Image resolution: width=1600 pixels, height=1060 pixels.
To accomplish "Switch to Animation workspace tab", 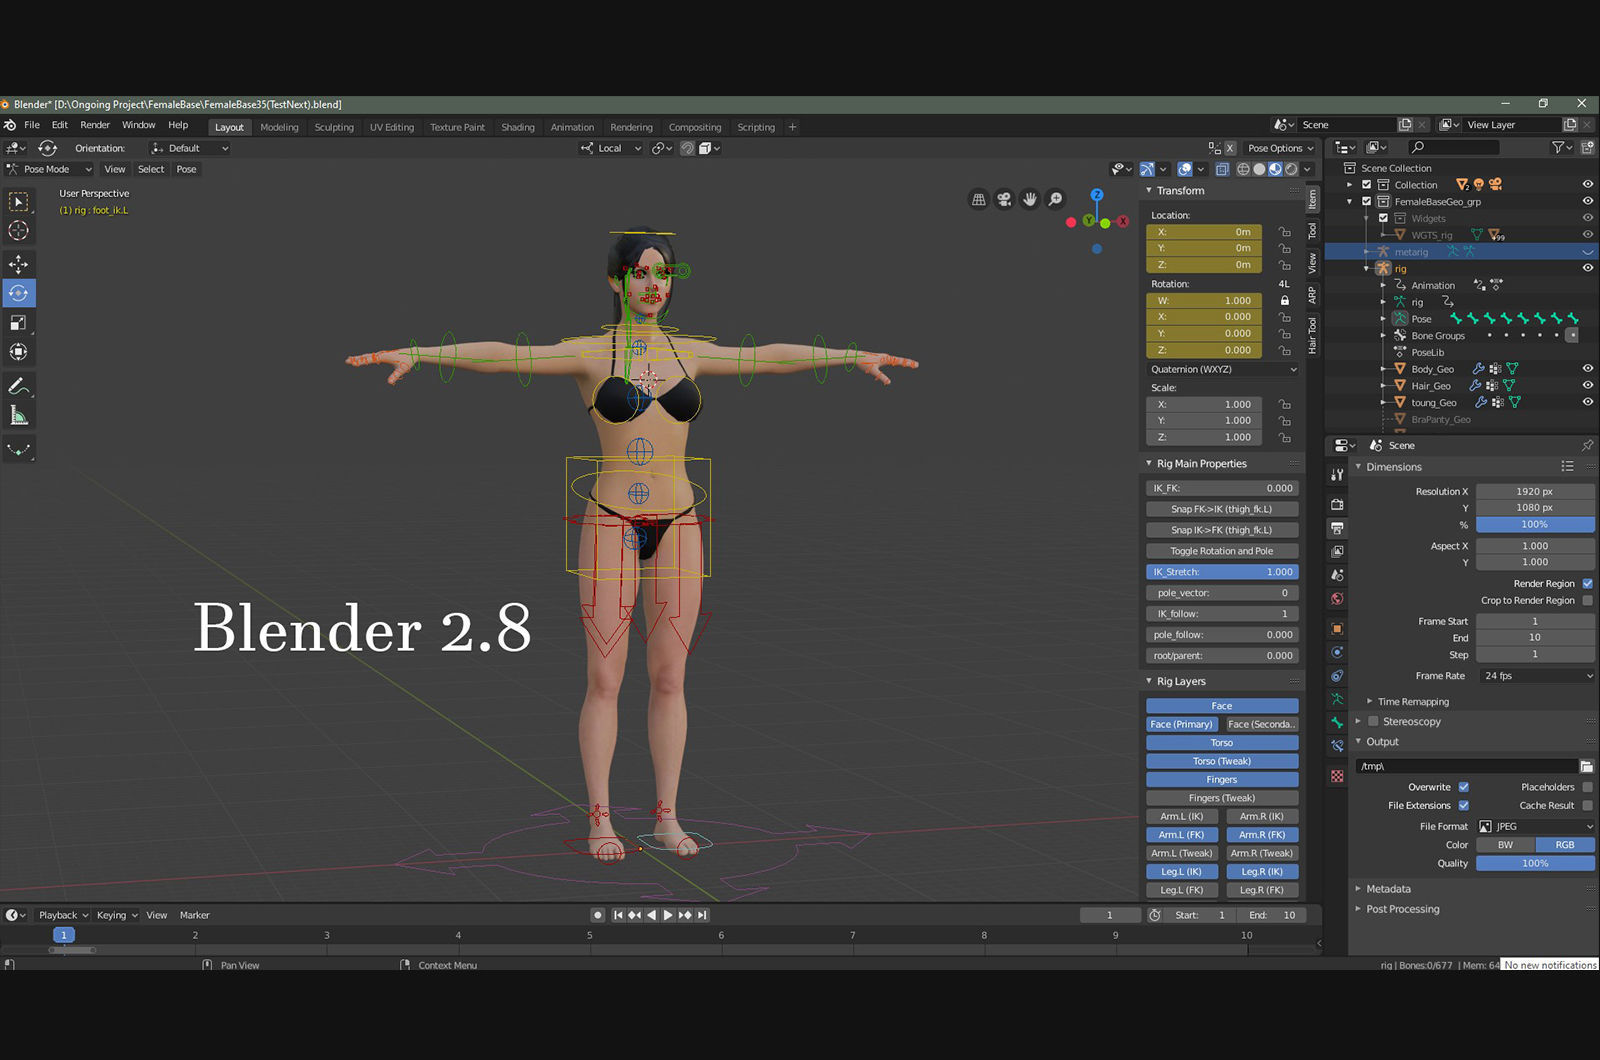I will [x=572, y=127].
